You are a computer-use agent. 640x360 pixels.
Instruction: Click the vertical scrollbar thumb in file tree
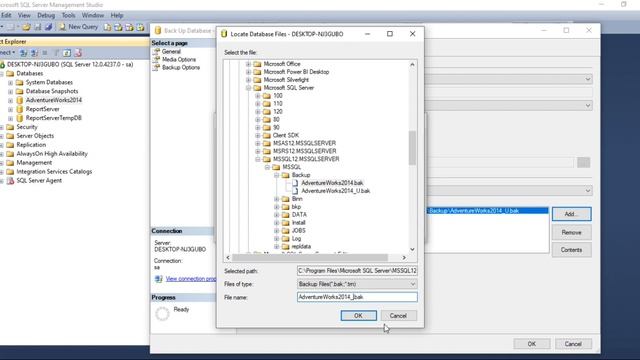[x=412, y=148]
